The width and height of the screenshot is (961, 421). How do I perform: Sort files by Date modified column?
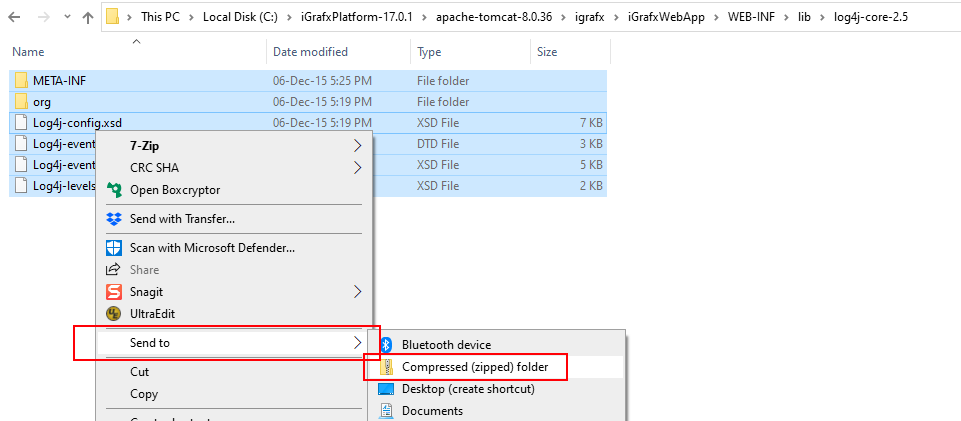tap(310, 52)
